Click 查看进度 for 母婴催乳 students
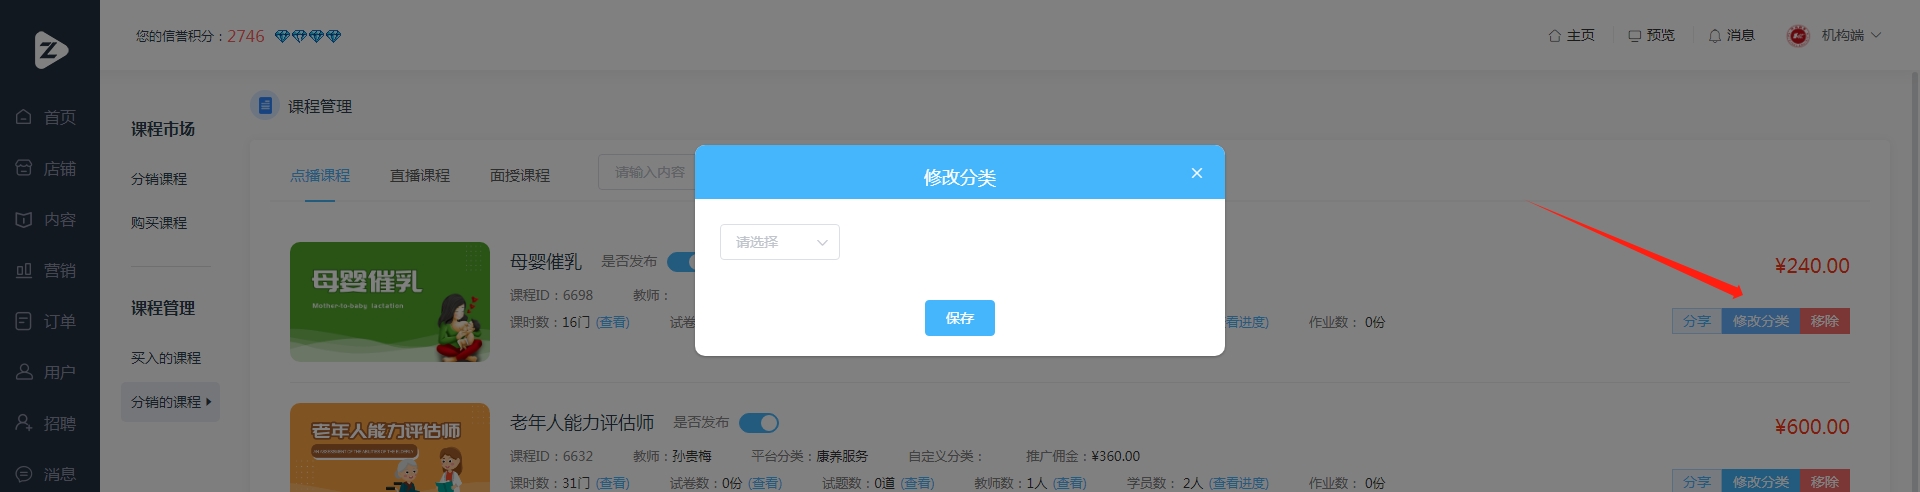This screenshot has width=1920, height=492. coord(1246,322)
